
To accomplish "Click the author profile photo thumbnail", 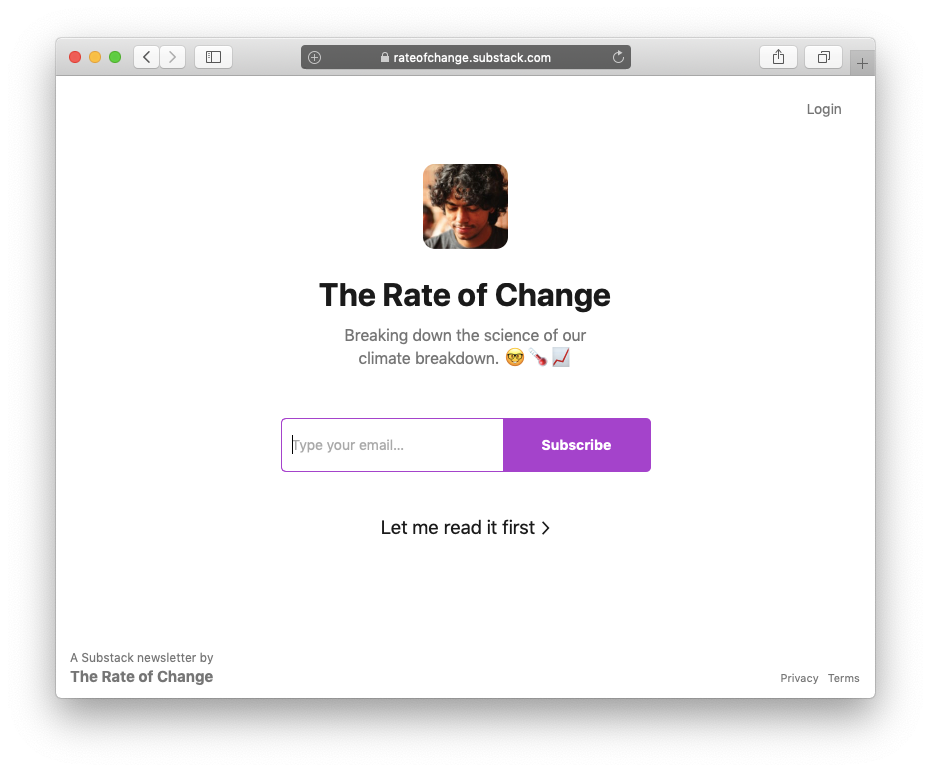I will point(465,206).
